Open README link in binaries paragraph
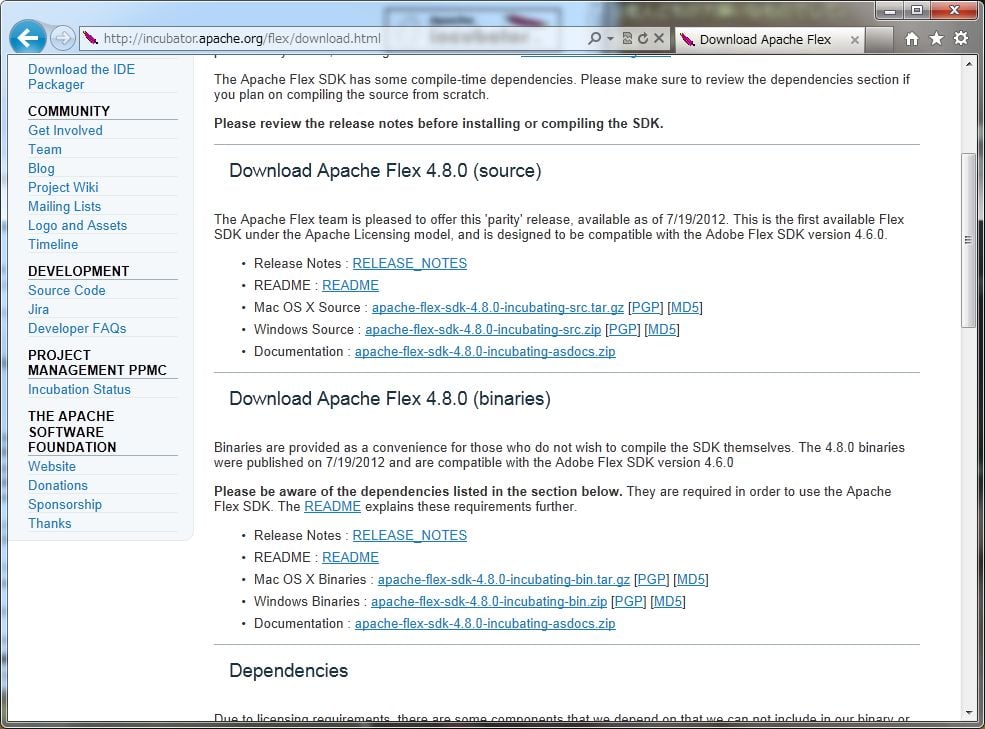The height and width of the screenshot is (729, 985). 332,507
